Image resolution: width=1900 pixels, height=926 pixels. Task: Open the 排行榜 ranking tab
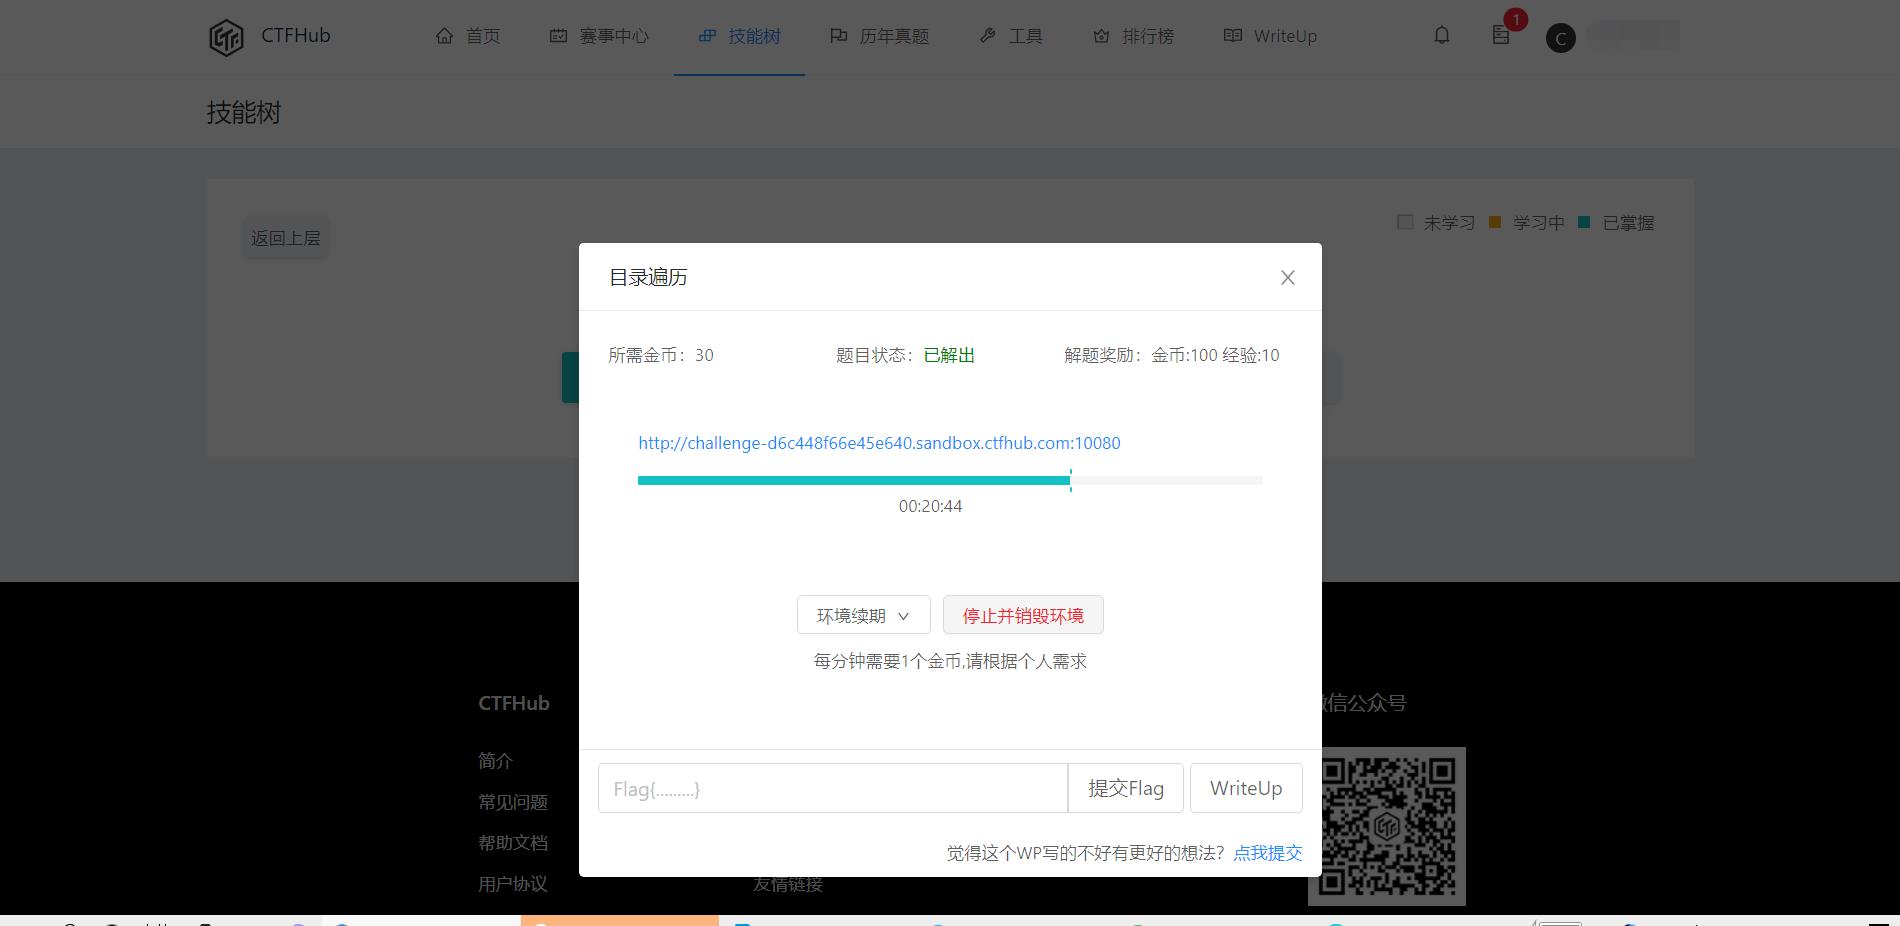(x=1133, y=36)
